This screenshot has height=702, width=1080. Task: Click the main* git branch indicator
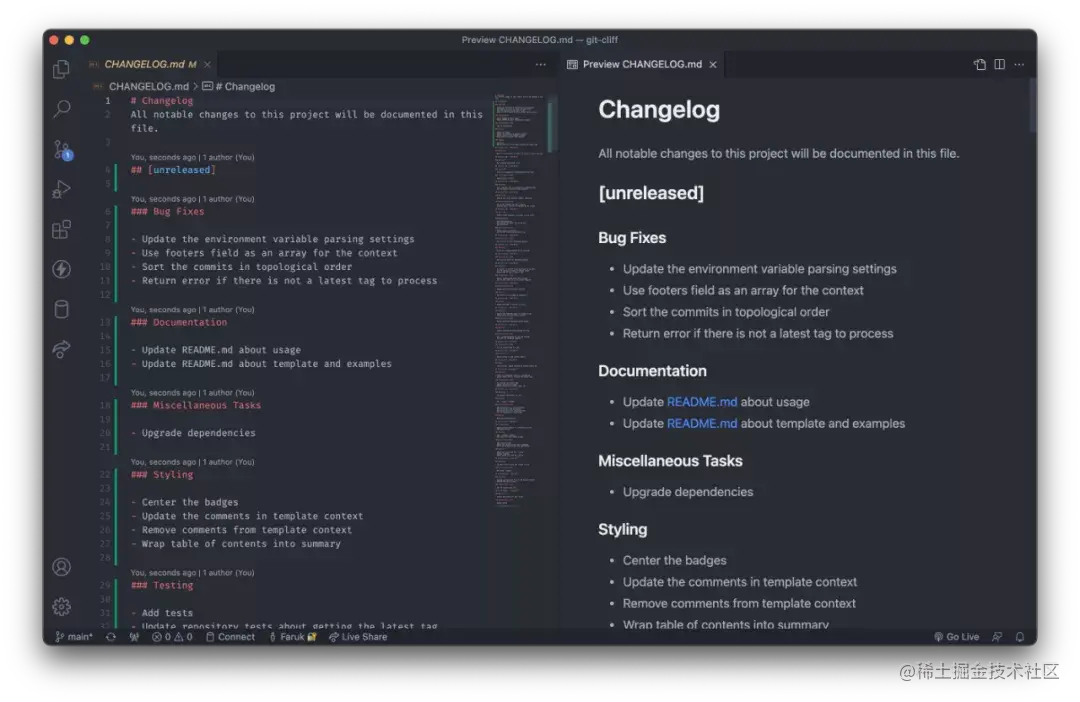pos(74,637)
